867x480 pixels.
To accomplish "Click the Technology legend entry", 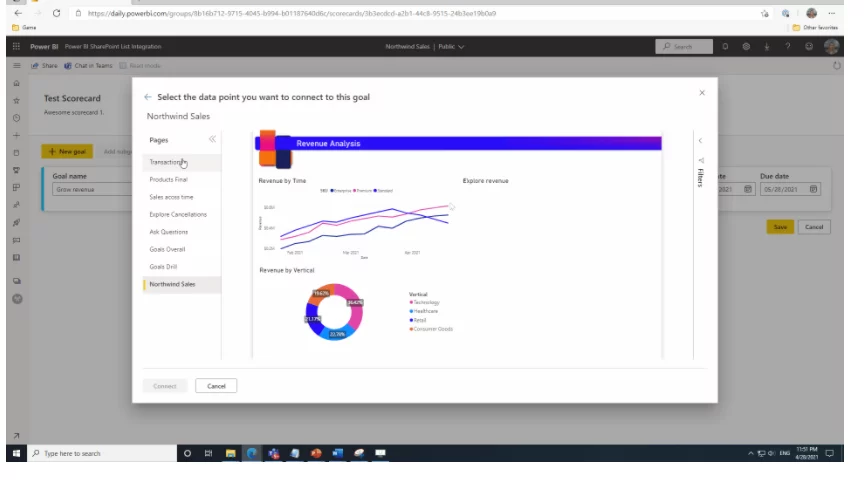I will tap(424, 302).
